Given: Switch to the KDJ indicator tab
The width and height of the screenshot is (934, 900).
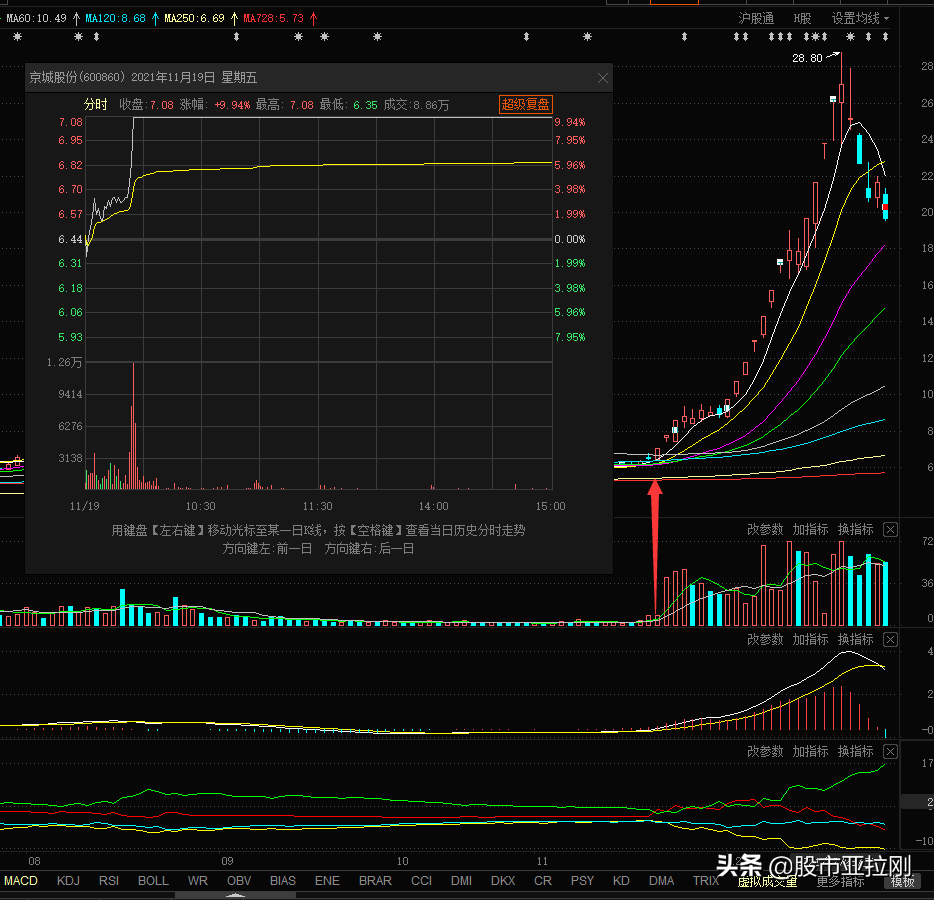Looking at the screenshot, I should [x=68, y=881].
